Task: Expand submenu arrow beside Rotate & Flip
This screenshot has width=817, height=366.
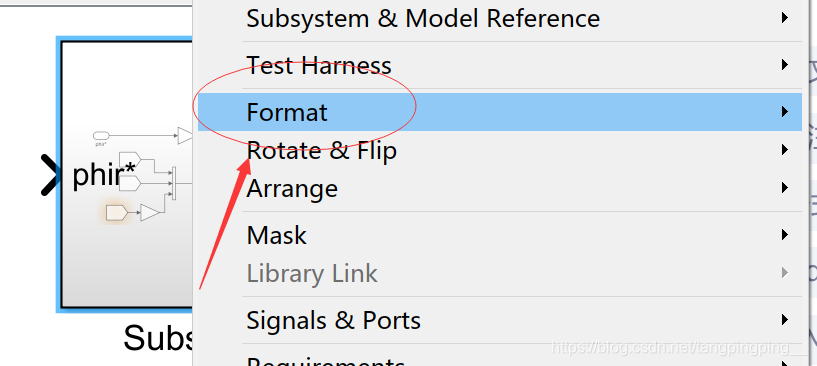Action: 785,150
